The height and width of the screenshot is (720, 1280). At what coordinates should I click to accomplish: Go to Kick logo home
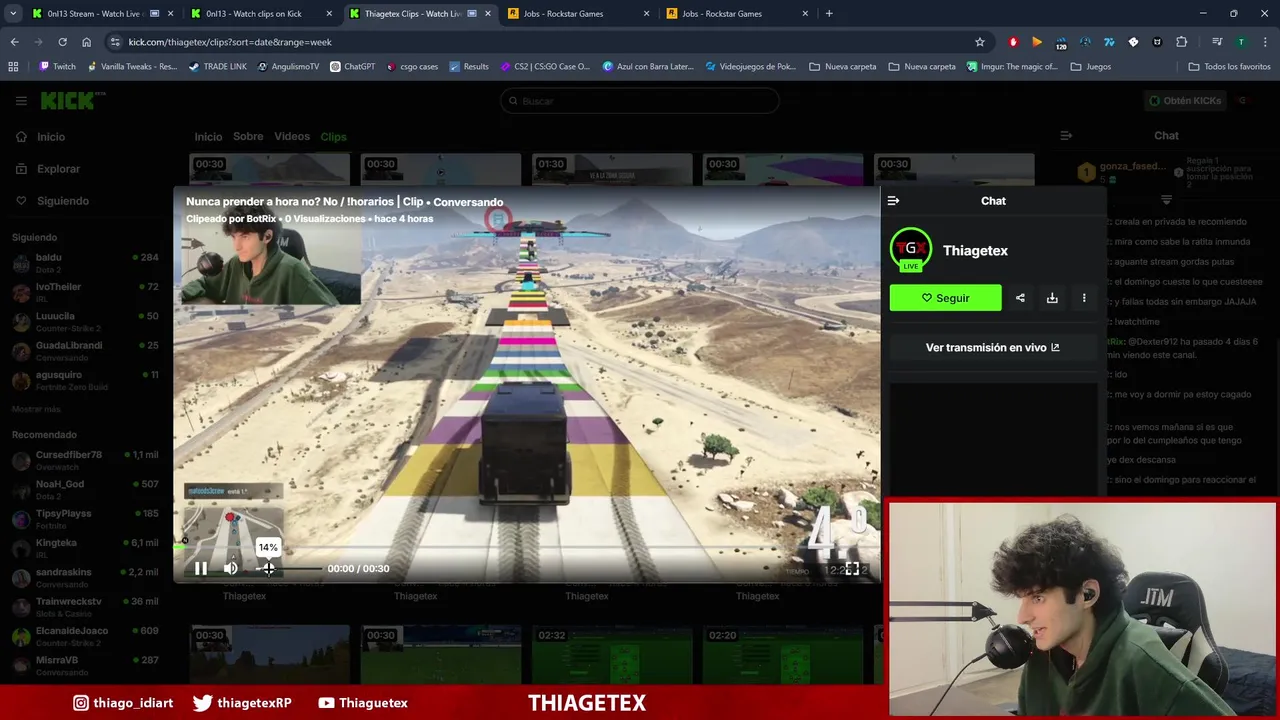tap(72, 100)
